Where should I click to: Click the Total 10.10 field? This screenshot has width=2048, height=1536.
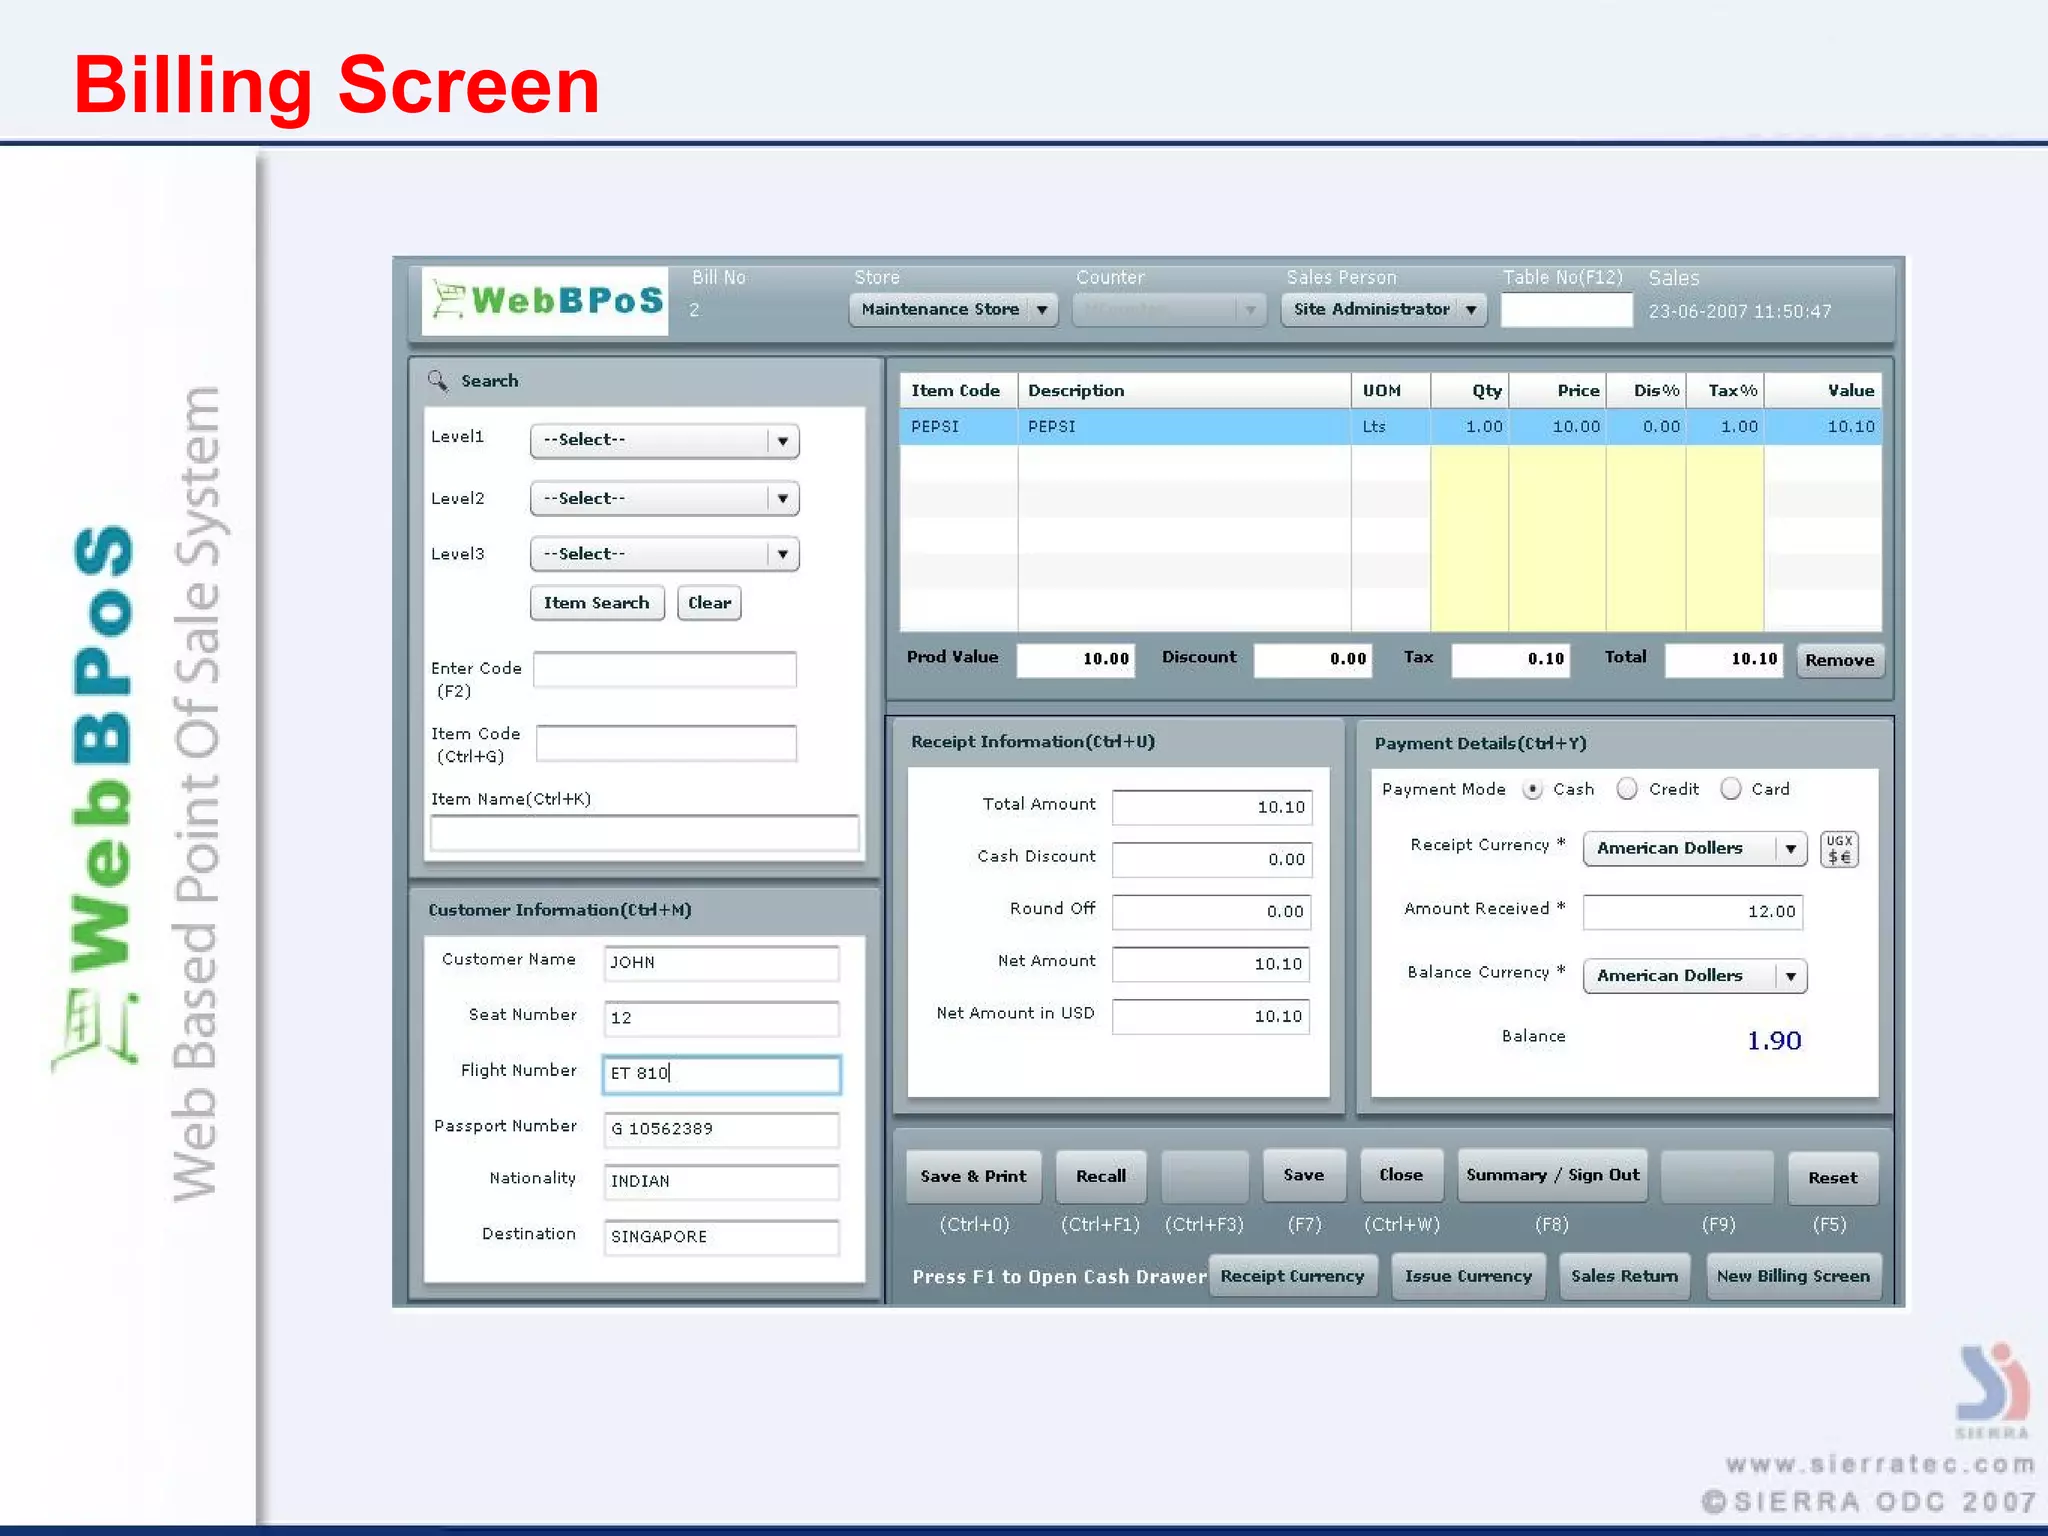pyautogui.click(x=1724, y=660)
